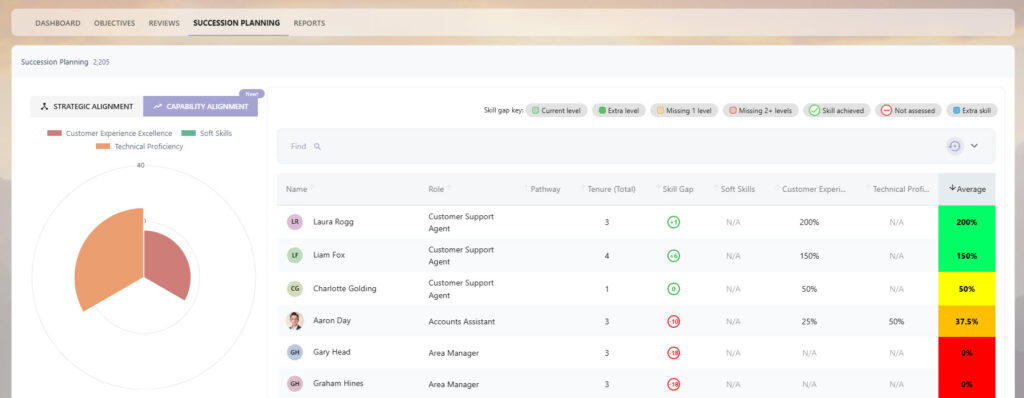The height and width of the screenshot is (398, 1024).
Task: Click the search magnifier icon
Action: click(x=317, y=146)
